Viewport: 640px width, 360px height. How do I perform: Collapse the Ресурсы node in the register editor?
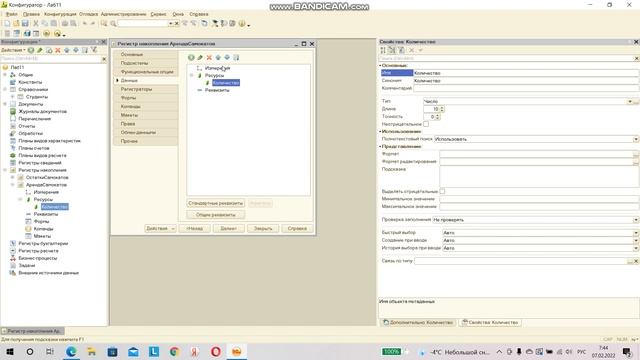pos(191,76)
